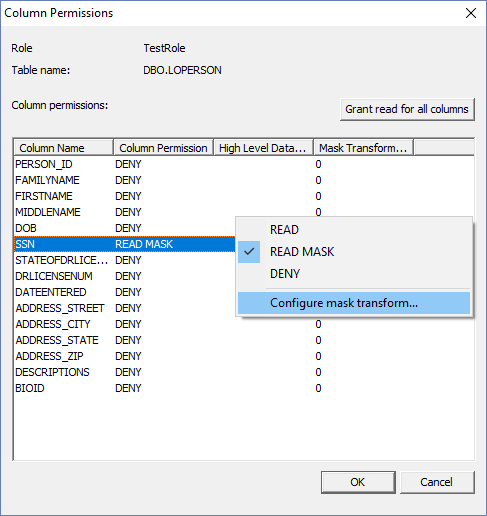The height and width of the screenshot is (516, 487).
Task: Select the PERSON_ID row
Action: pyautogui.click(x=244, y=164)
